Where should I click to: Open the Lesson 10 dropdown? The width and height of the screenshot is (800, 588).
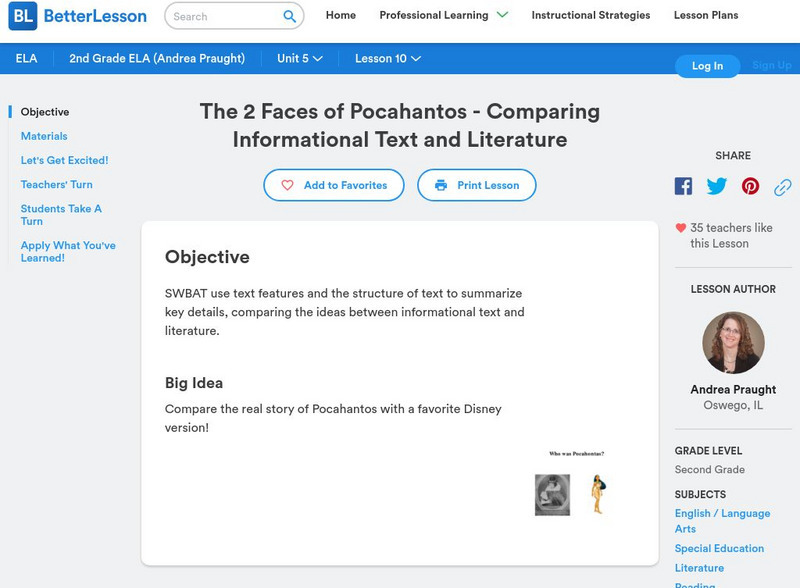[387, 58]
